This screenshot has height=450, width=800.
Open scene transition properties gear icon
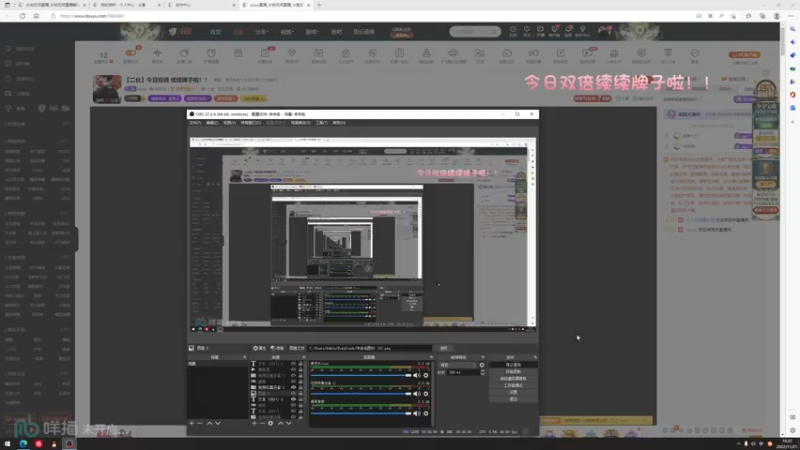(482, 365)
